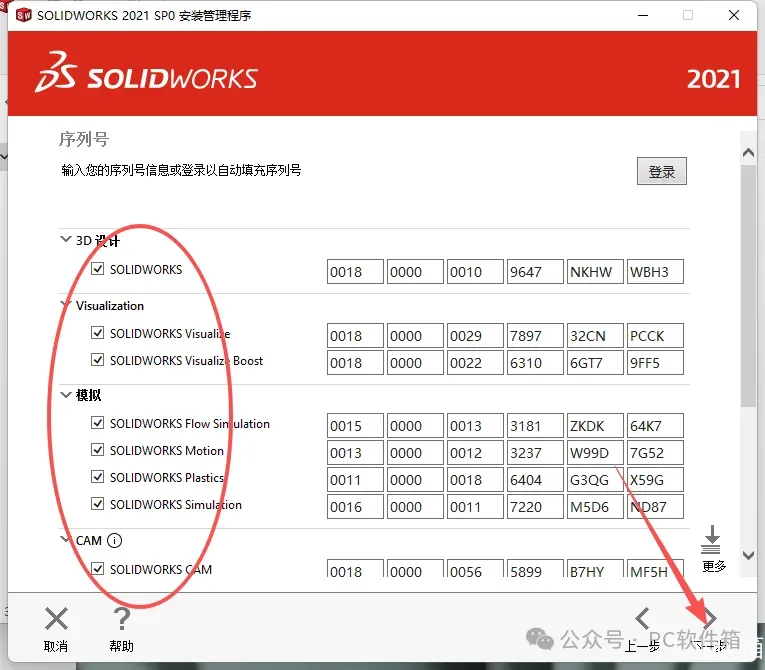Collapse the 3D 设计 section

coord(65,239)
